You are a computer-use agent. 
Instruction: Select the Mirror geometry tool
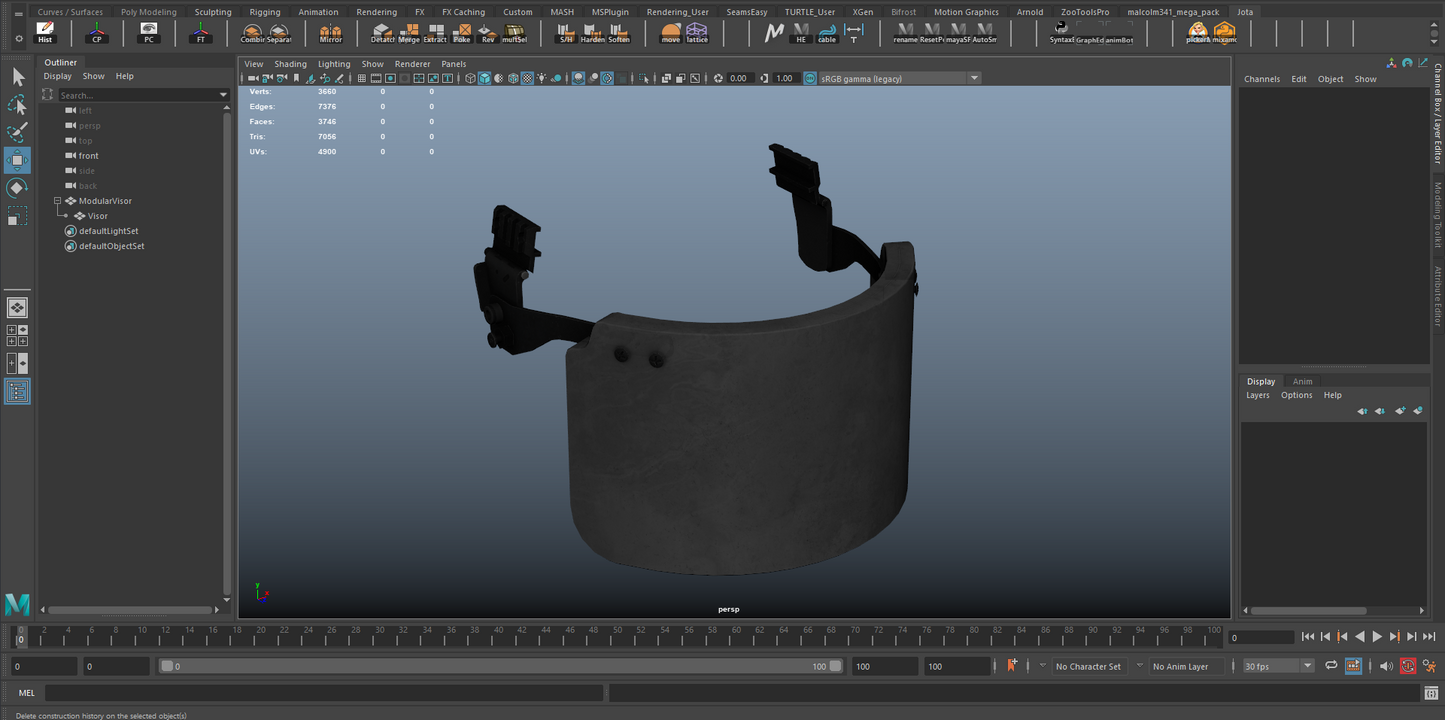(x=330, y=33)
